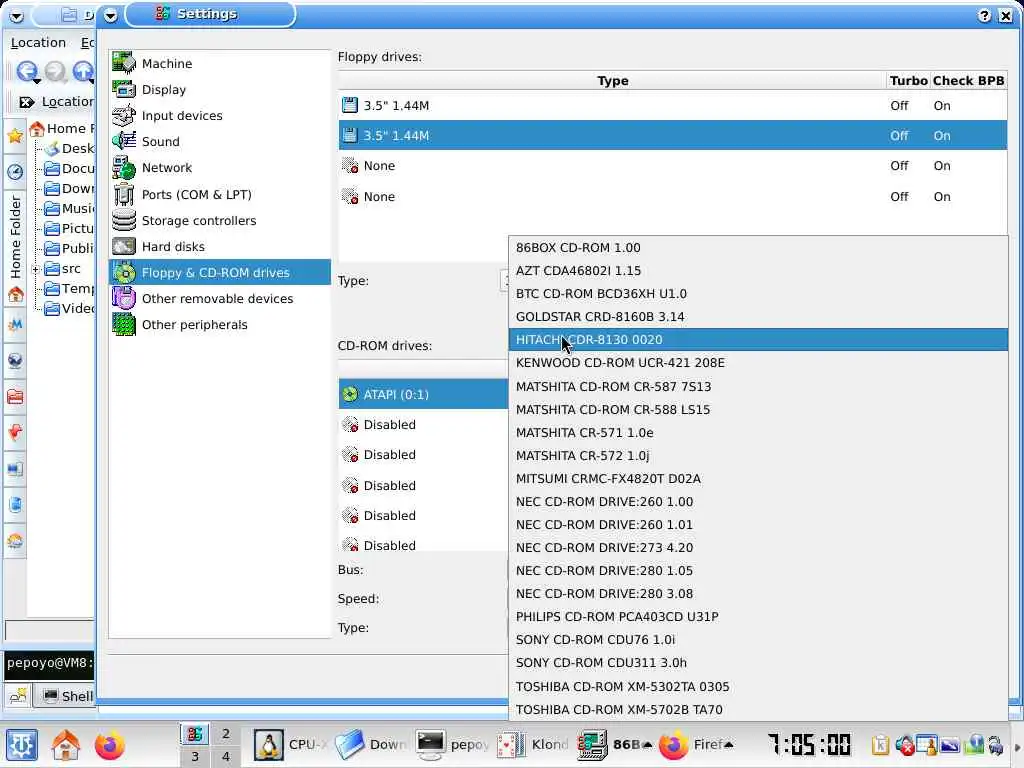Open the History clock sidebar tab
This screenshot has height=768, width=1024.
pyautogui.click(x=15, y=171)
